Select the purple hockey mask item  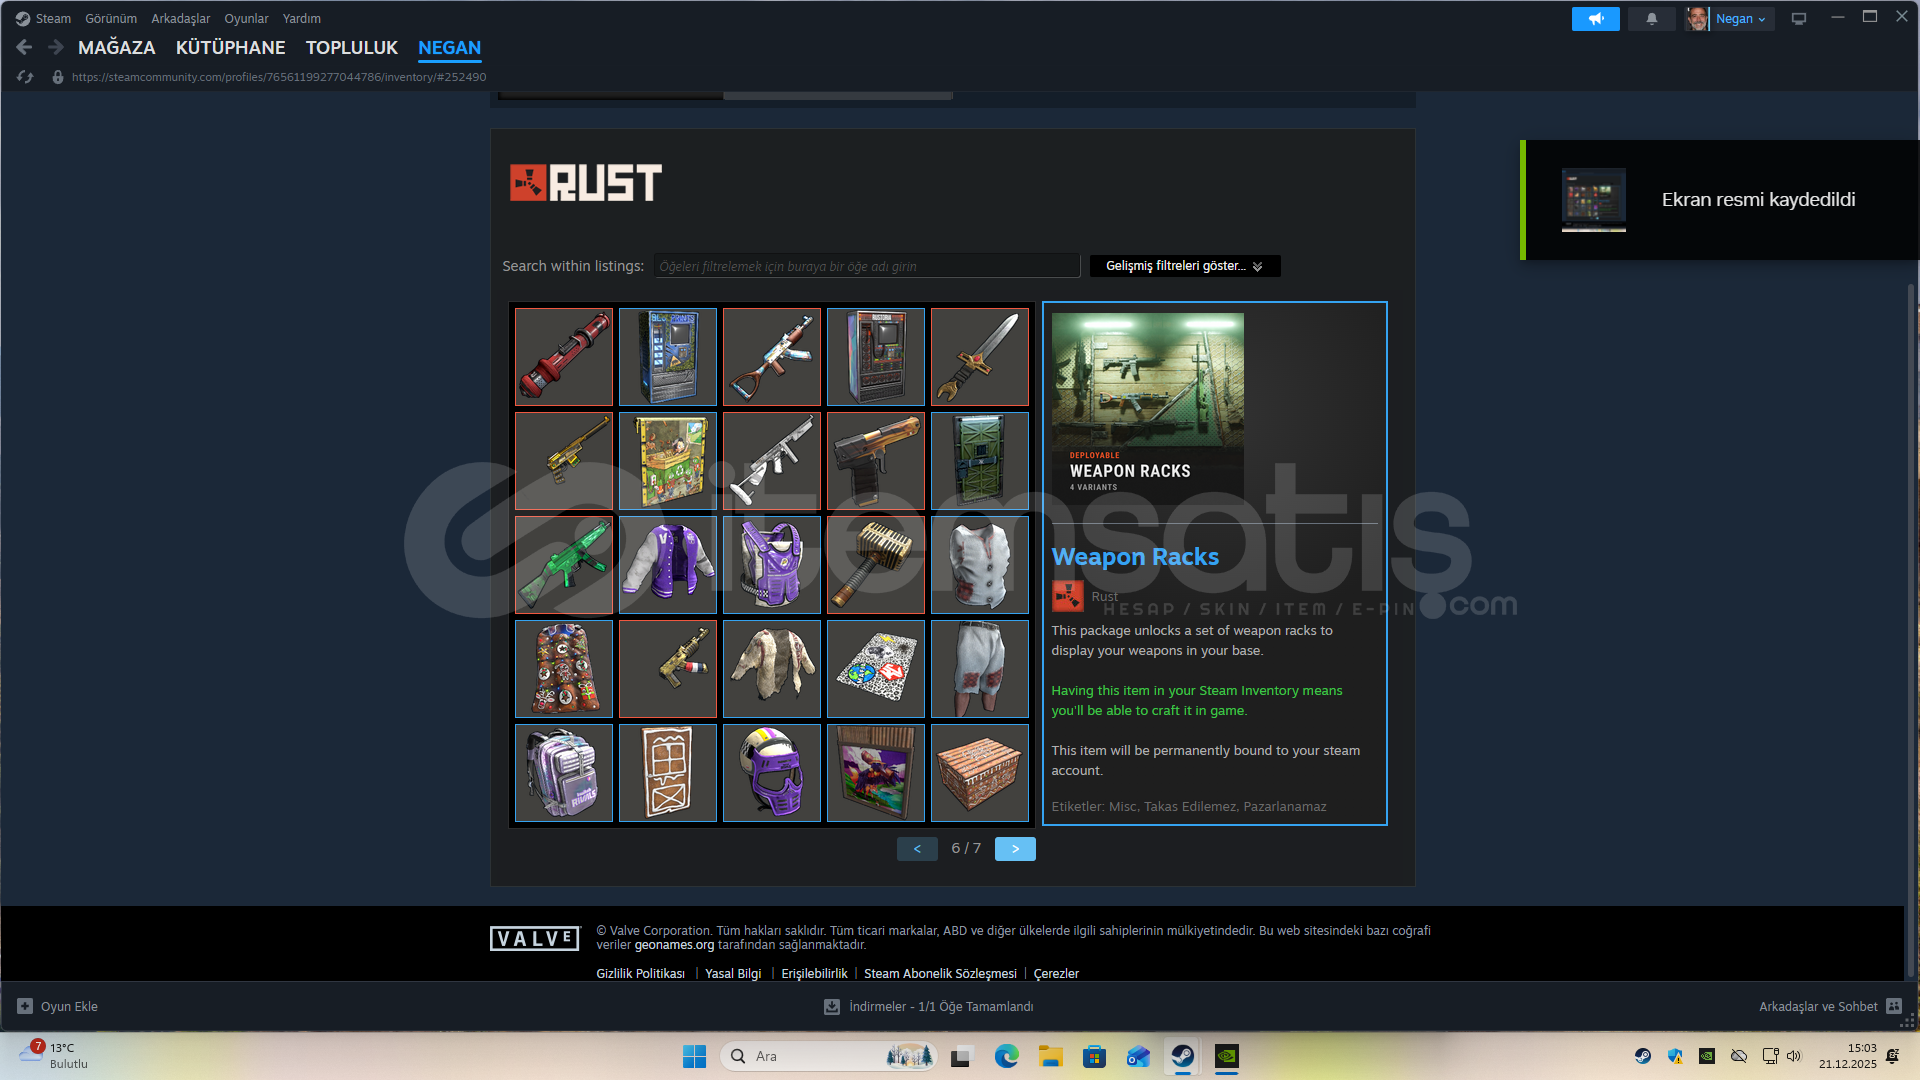(x=771, y=773)
